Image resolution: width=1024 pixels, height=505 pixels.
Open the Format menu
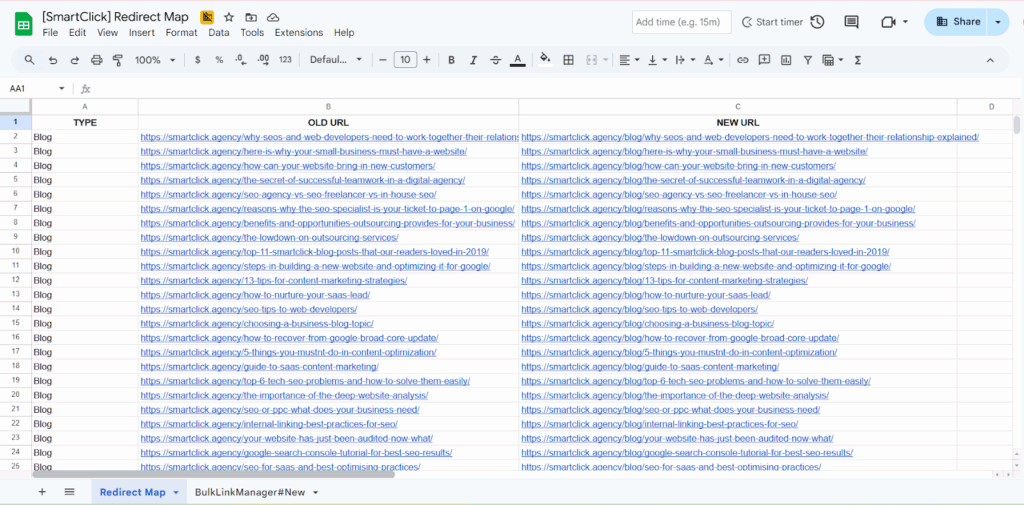tap(181, 33)
